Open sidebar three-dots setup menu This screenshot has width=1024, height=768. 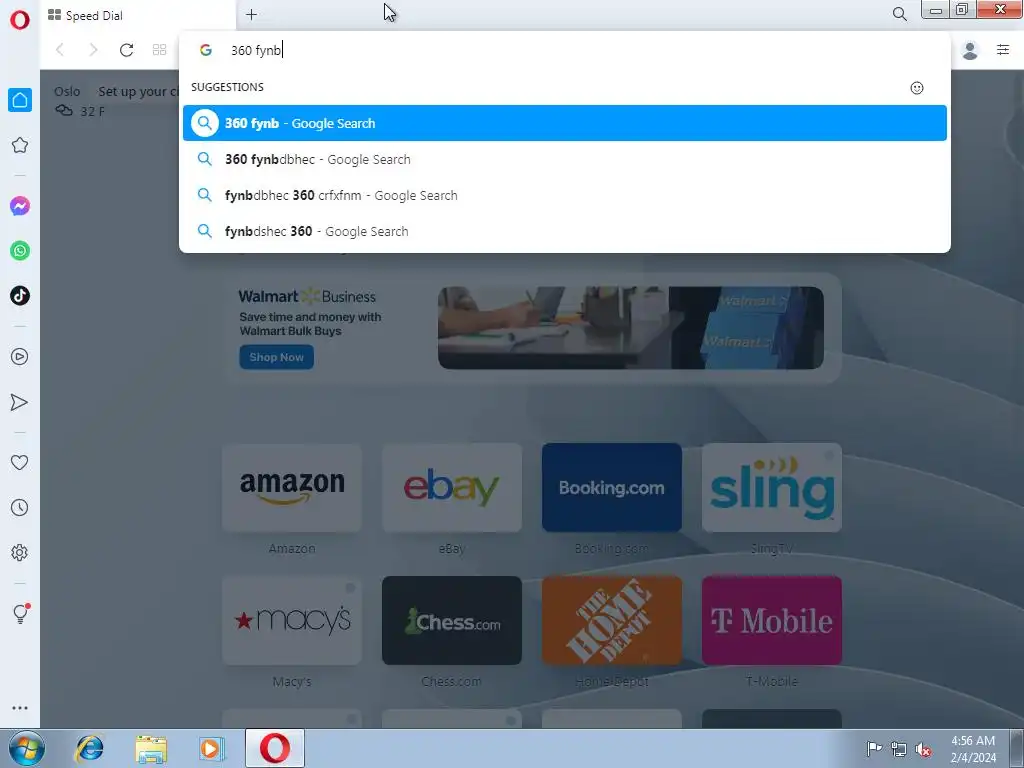pyautogui.click(x=20, y=708)
